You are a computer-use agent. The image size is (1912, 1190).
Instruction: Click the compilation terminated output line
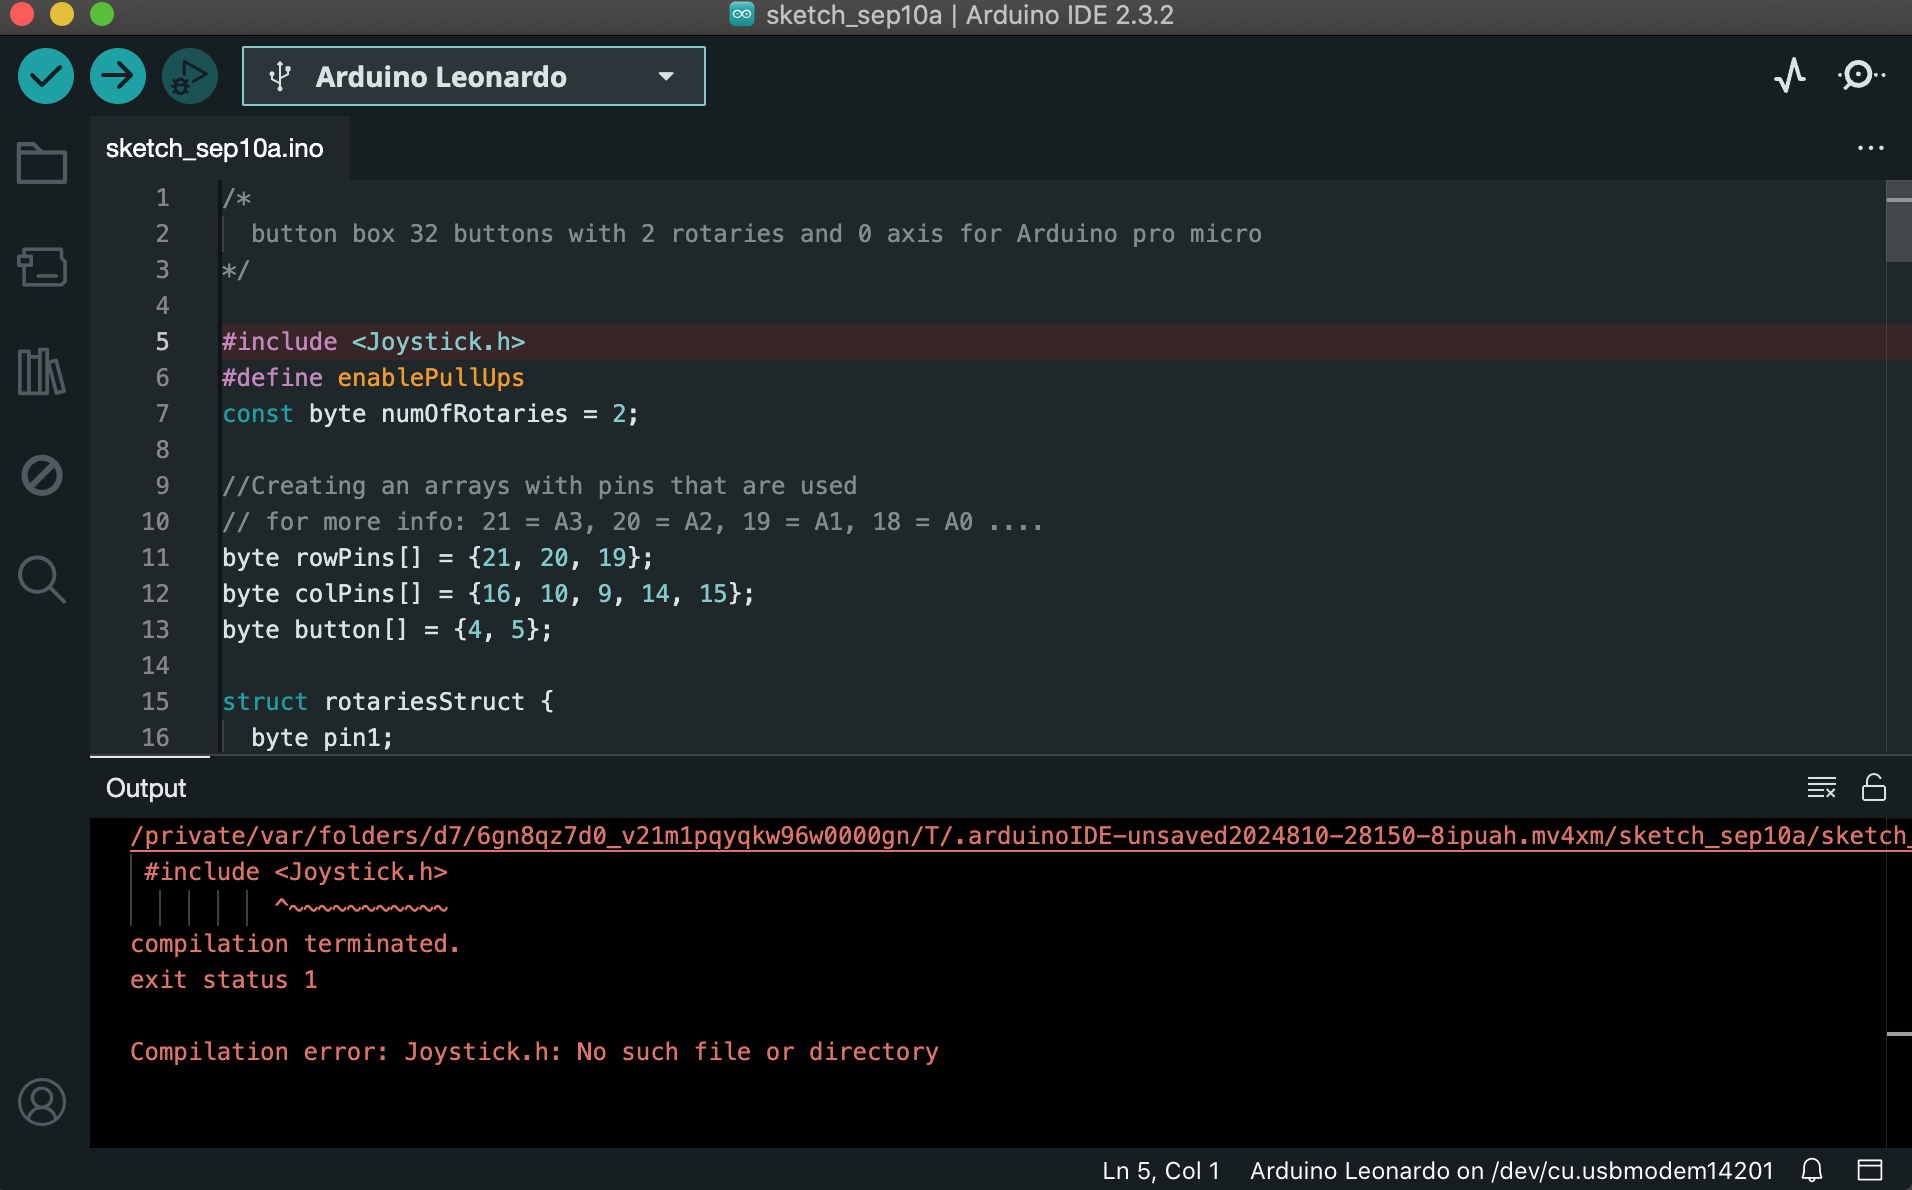click(295, 944)
